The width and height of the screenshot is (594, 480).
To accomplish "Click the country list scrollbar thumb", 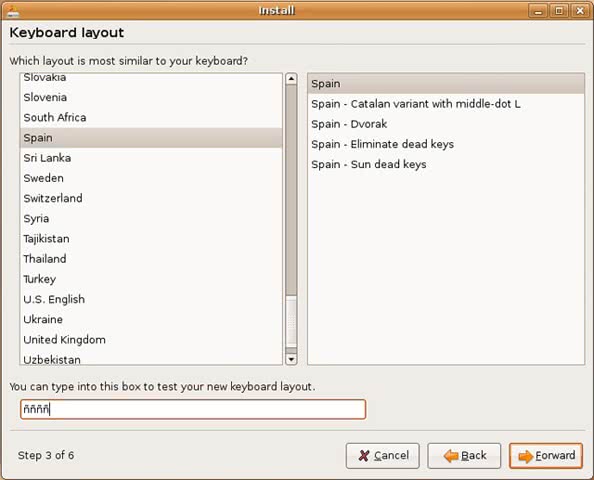I will click(291, 189).
